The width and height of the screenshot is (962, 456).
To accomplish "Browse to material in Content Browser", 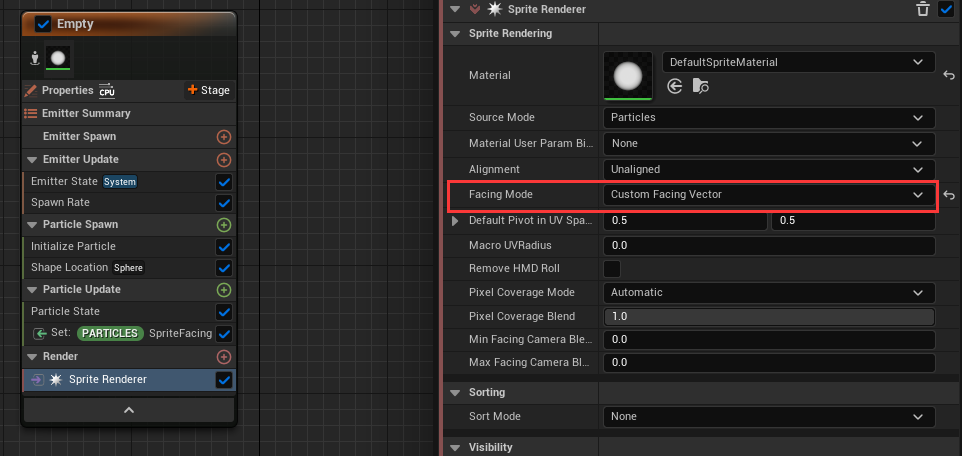I will (x=701, y=88).
